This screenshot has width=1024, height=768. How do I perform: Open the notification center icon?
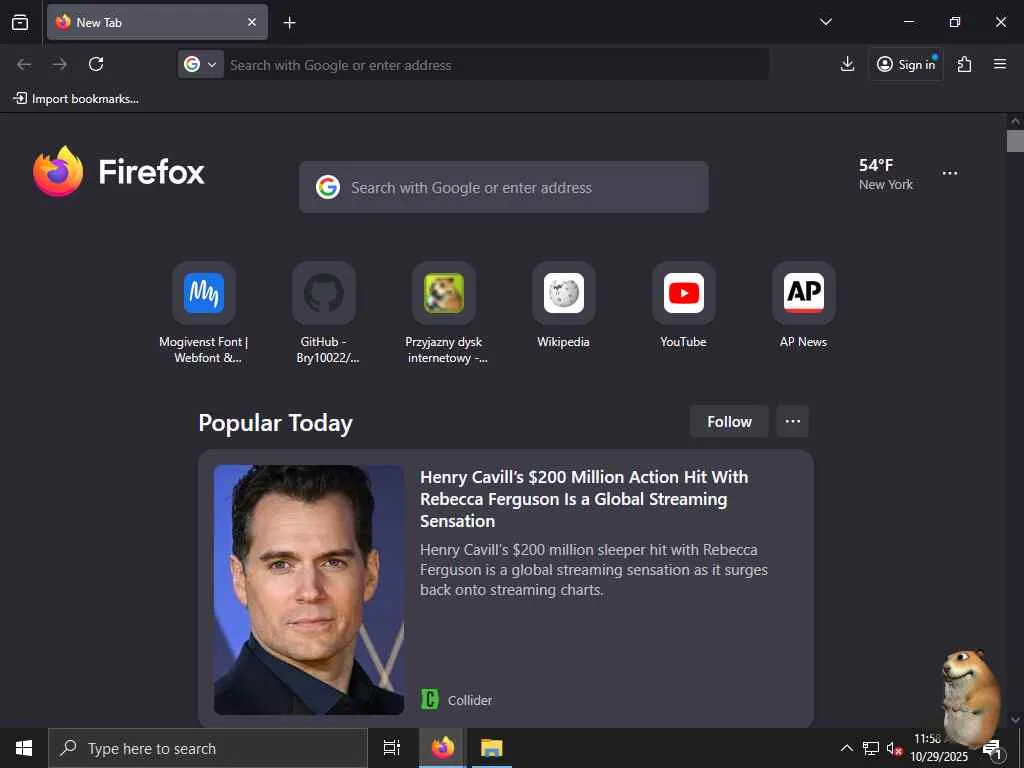993,750
